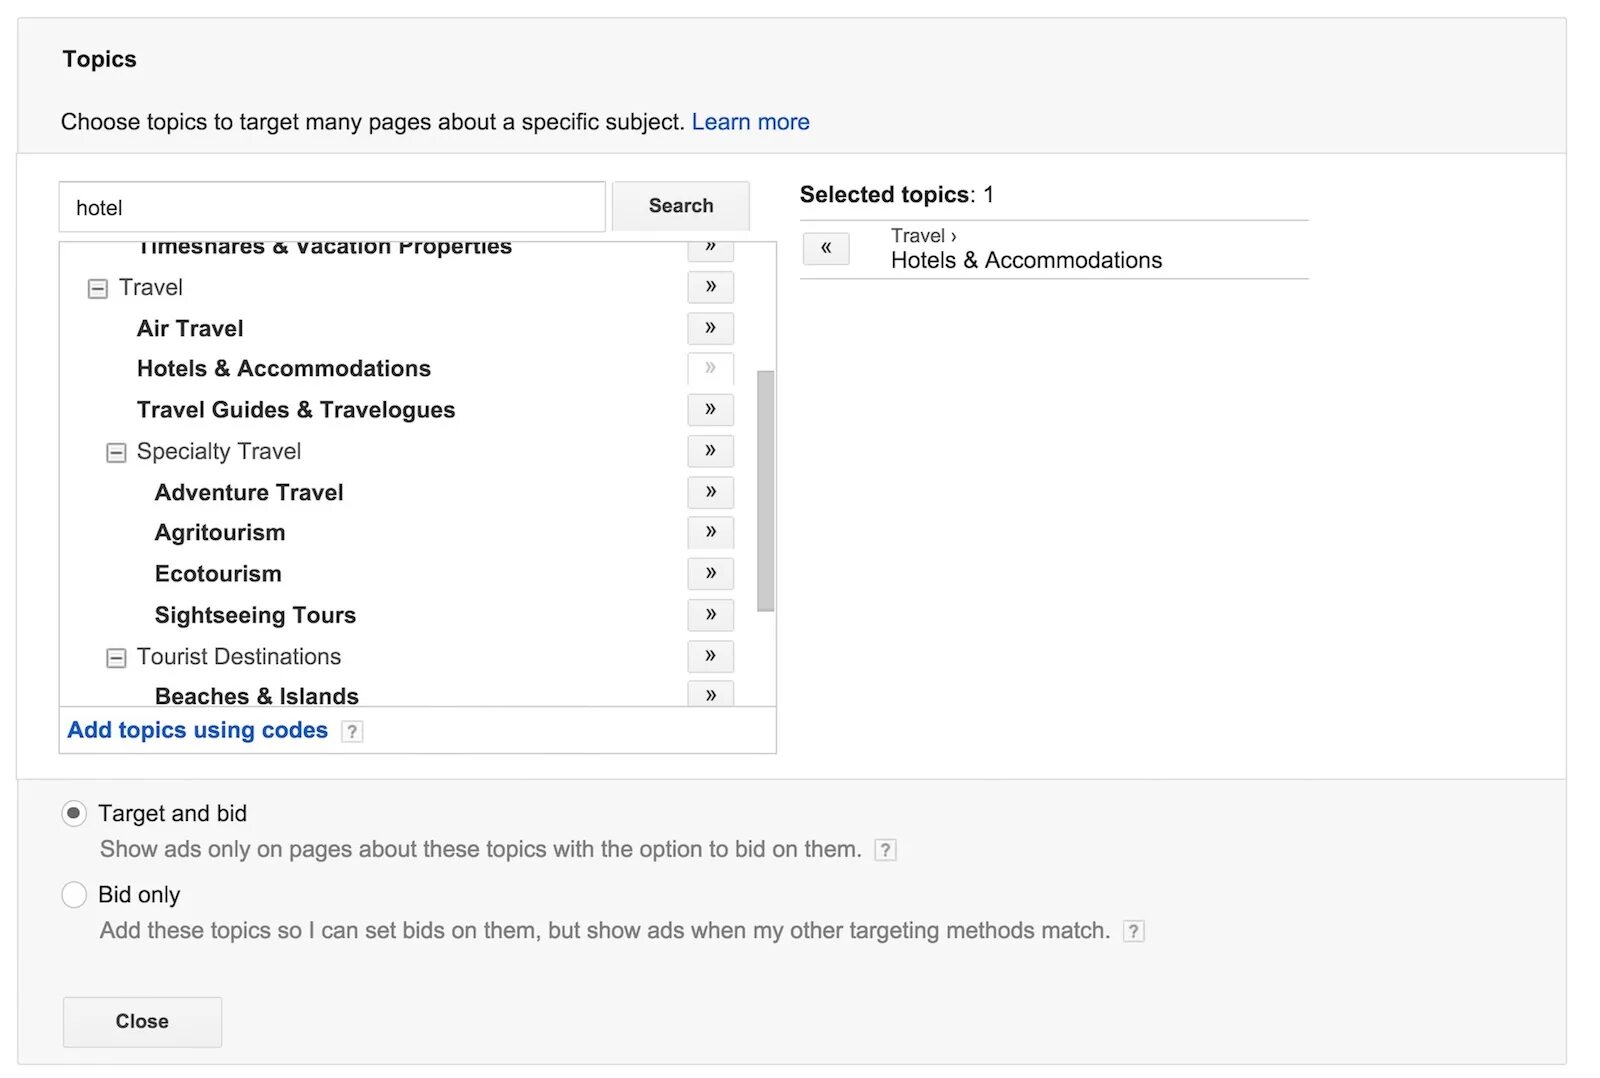Image resolution: width=1600 pixels, height=1078 pixels.
Task: Click the Beaches & Islands tree entry
Action: point(257,695)
